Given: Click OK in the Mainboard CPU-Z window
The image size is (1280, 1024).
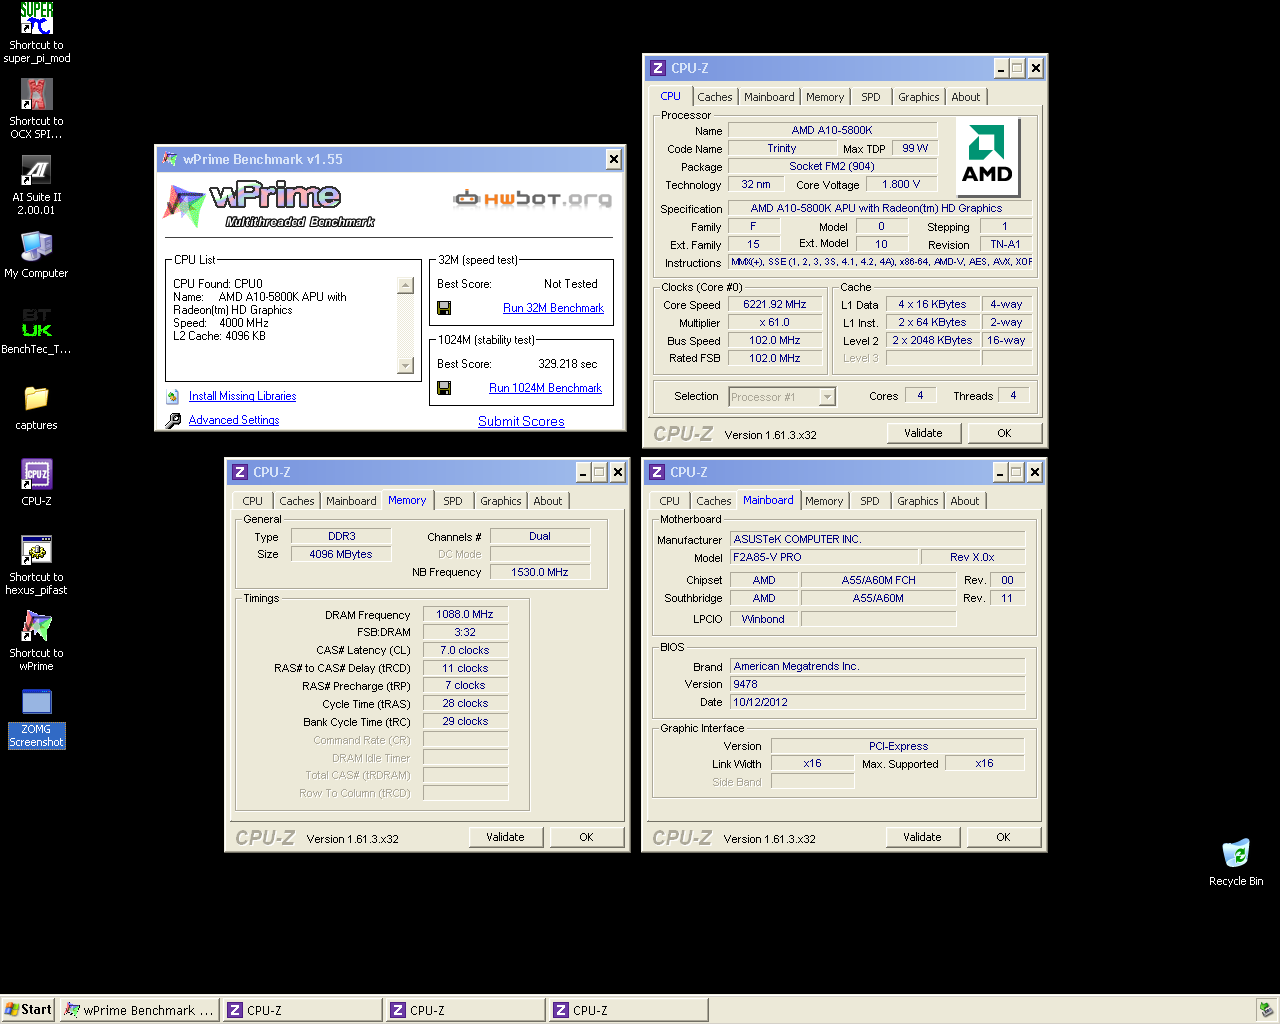Looking at the screenshot, I should point(1003,837).
